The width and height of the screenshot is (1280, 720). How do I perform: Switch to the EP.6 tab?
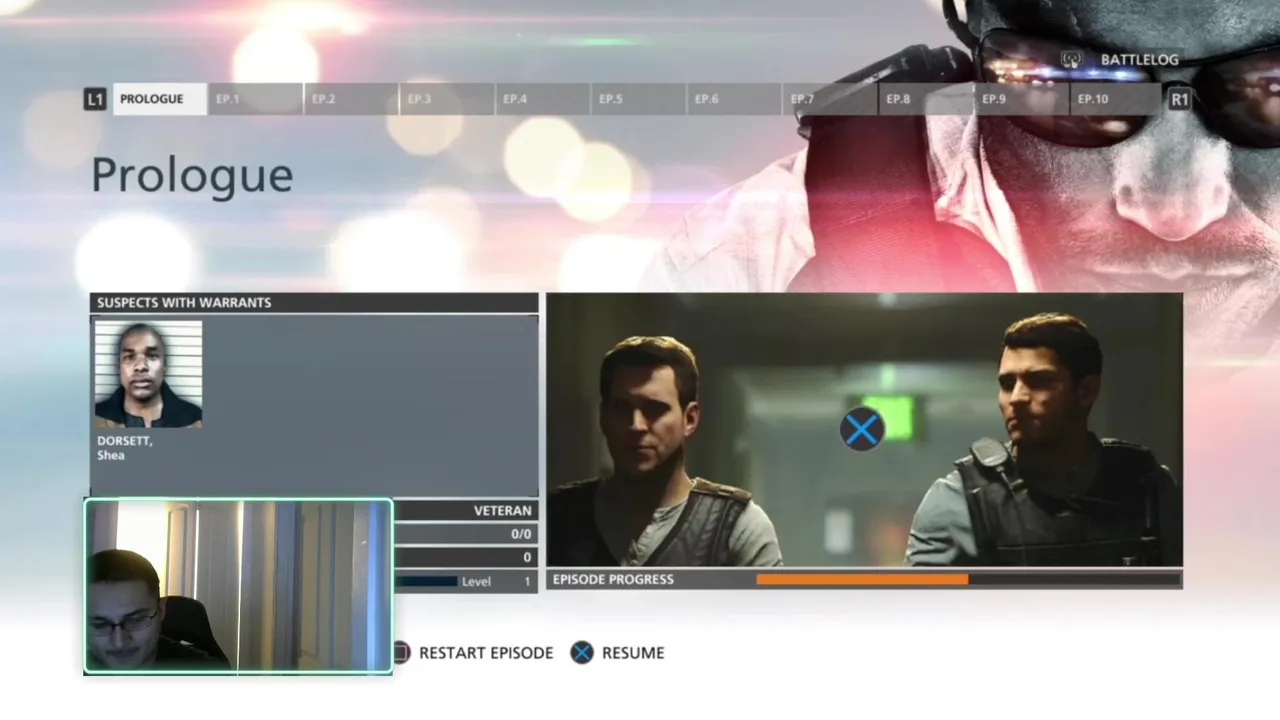(734, 99)
